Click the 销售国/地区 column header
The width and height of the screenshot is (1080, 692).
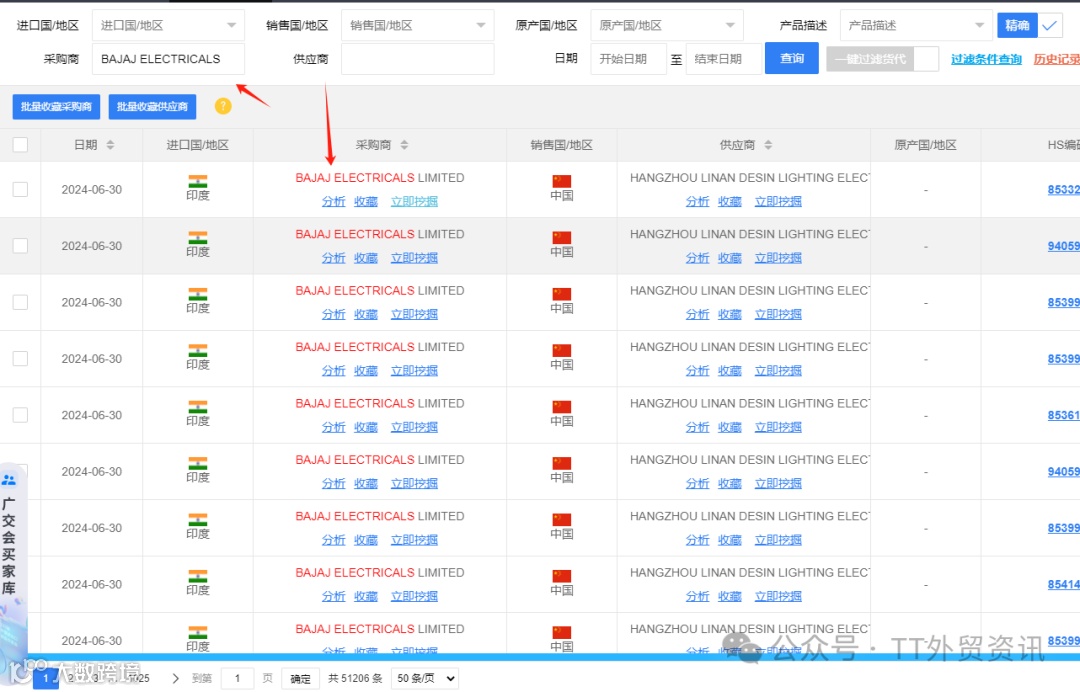point(561,145)
